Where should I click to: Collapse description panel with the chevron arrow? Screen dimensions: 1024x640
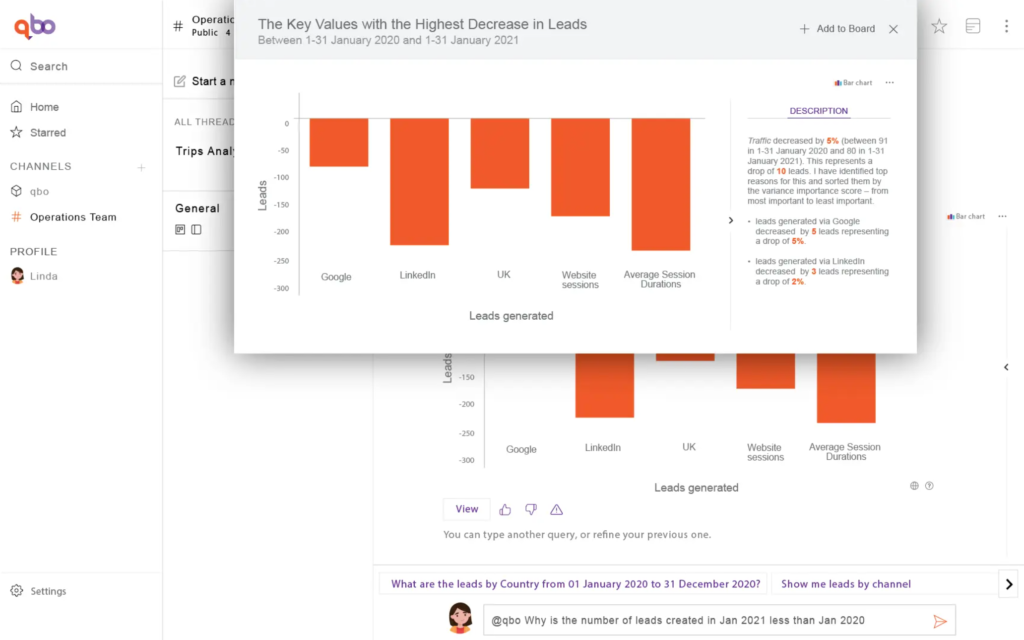pyautogui.click(x=730, y=220)
